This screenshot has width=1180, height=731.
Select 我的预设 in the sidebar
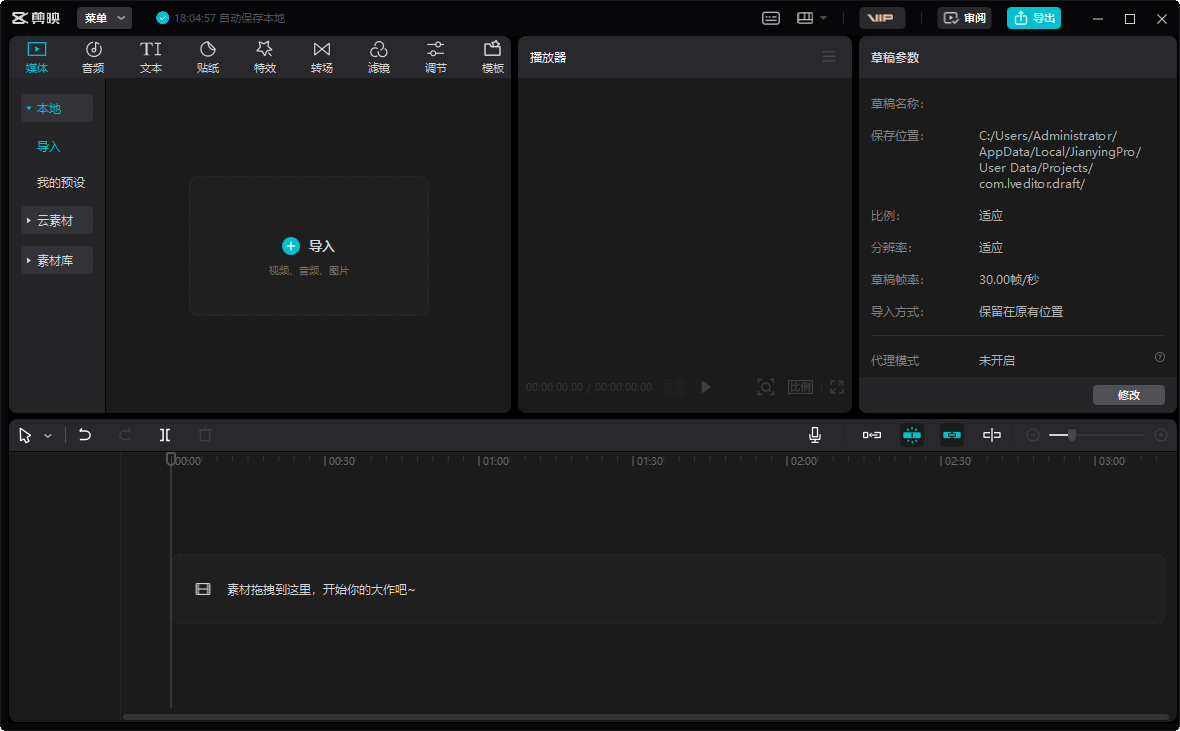pyautogui.click(x=61, y=183)
